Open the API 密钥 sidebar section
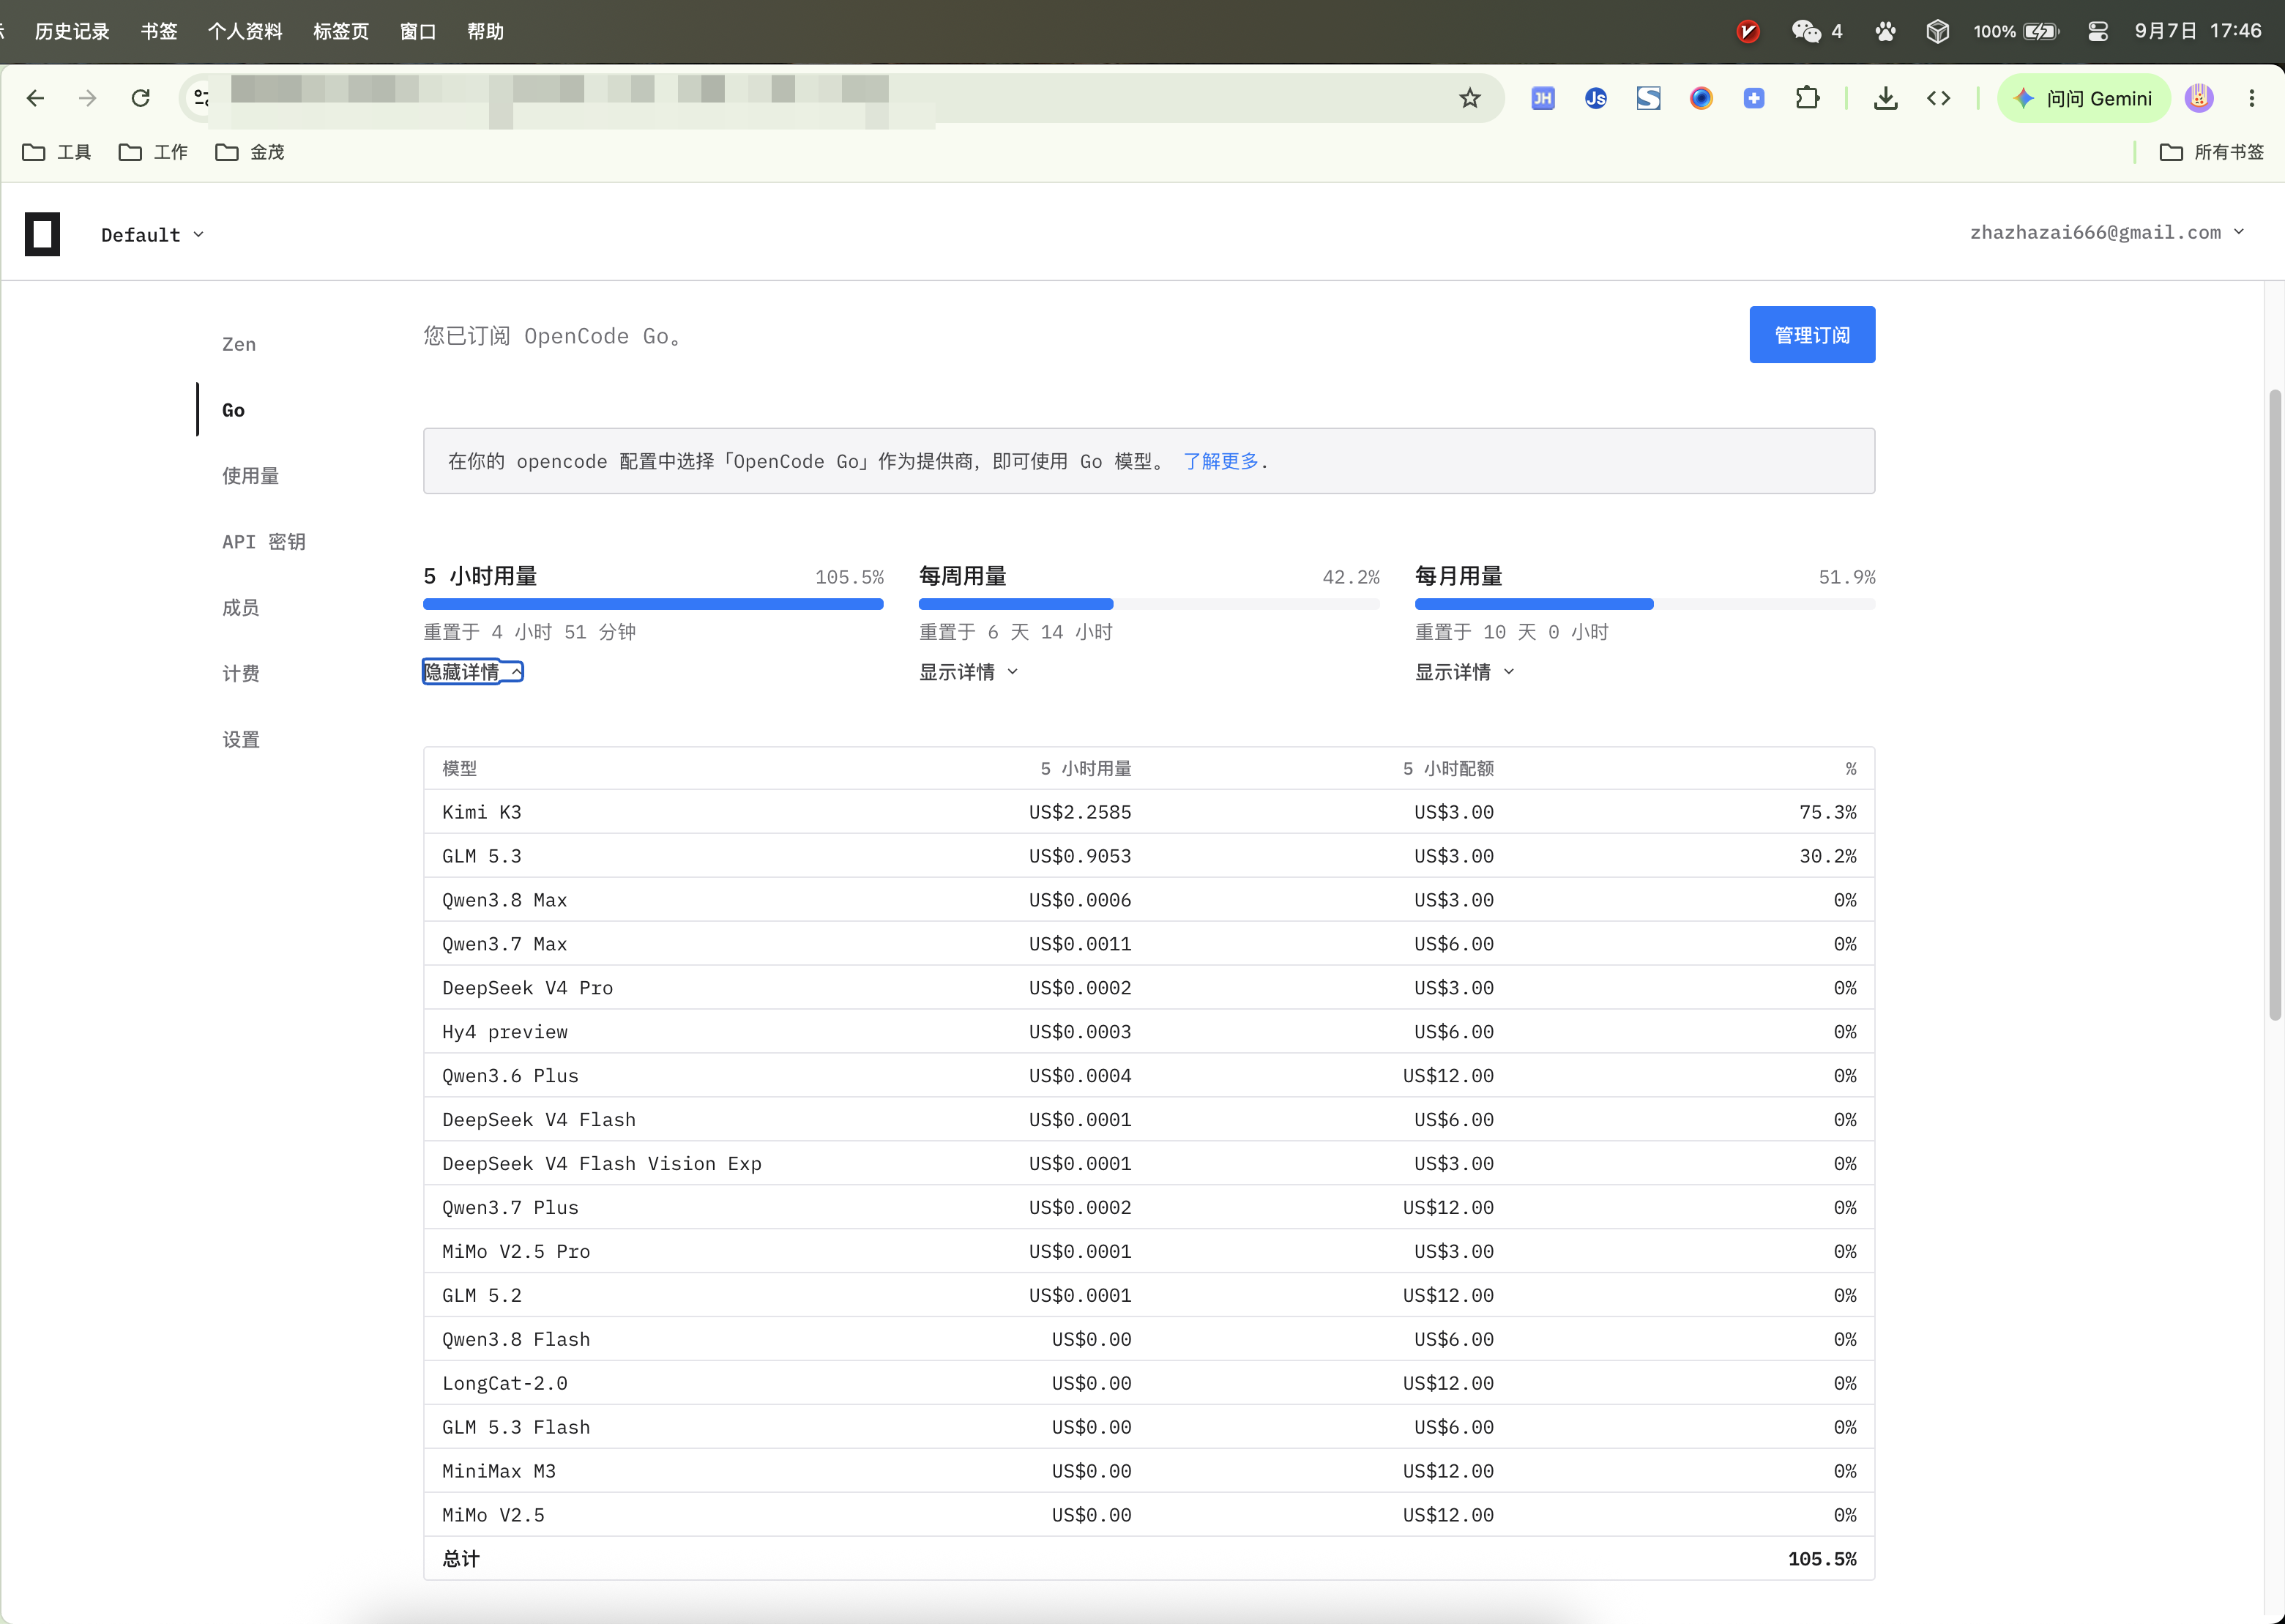The height and width of the screenshot is (1624, 2285). pyautogui.click(x=263, y=542)
